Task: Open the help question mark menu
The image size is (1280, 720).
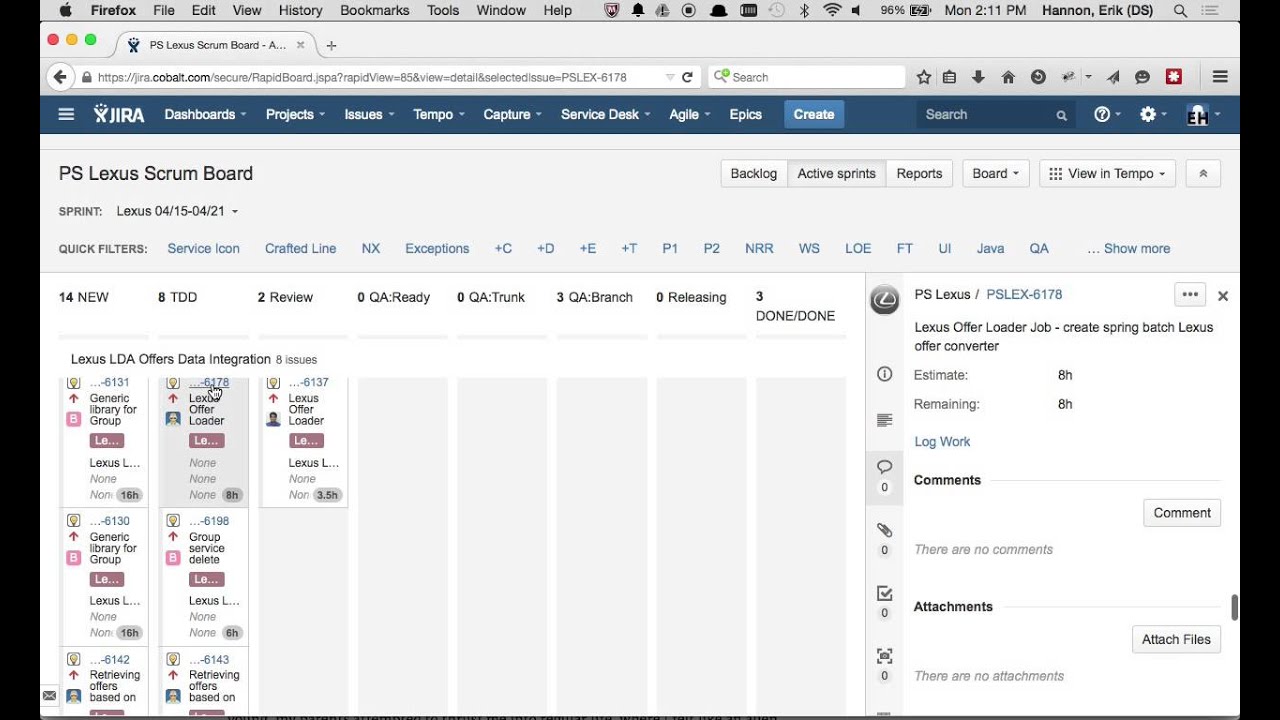Action: pyautogui.click(x=1107, y=114)
